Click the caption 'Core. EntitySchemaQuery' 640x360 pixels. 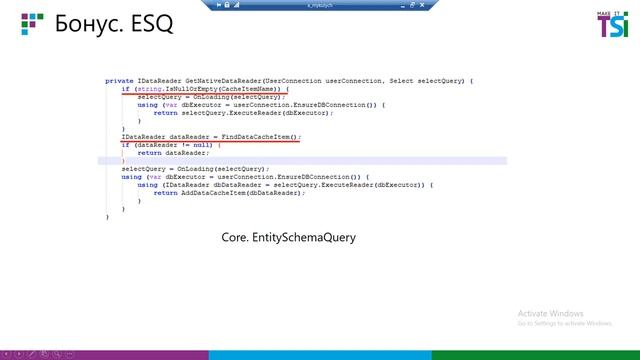pos(289,237)
